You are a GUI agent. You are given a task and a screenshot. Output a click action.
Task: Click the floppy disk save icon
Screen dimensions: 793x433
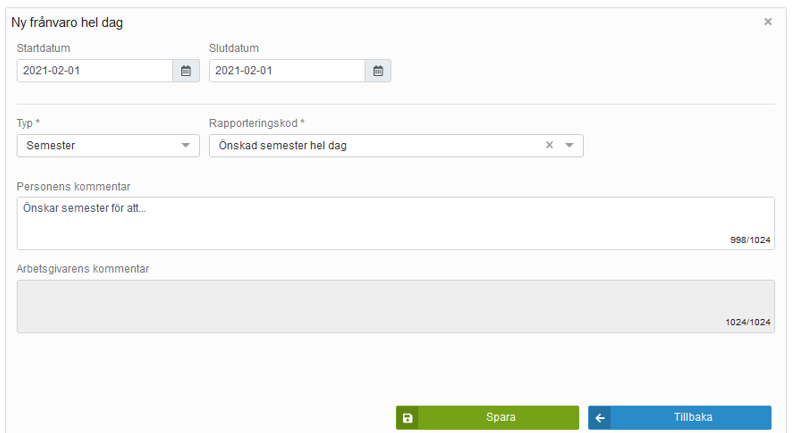click(x=407, y=418)
